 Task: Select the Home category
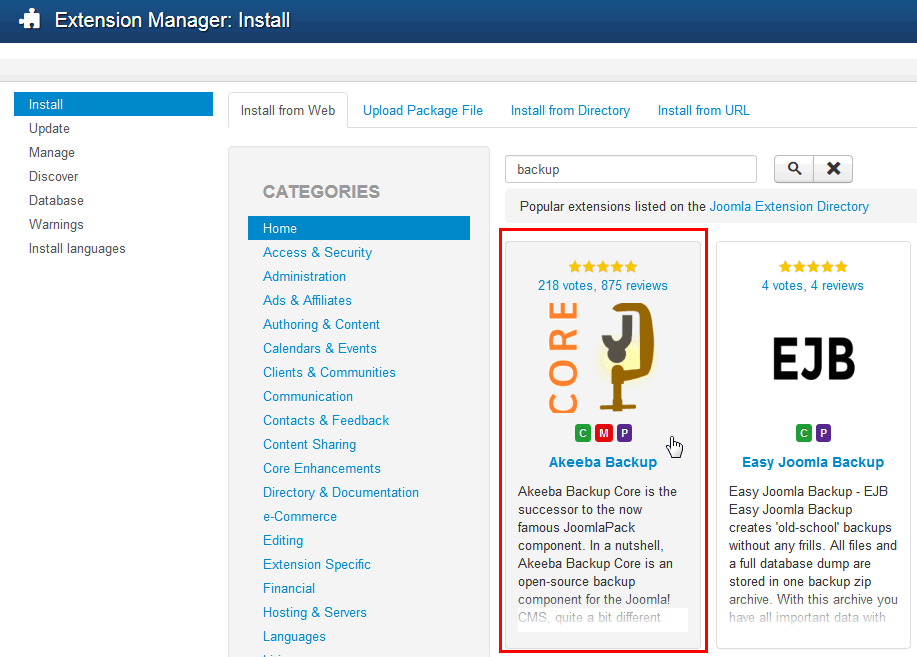tap(359, 228)
